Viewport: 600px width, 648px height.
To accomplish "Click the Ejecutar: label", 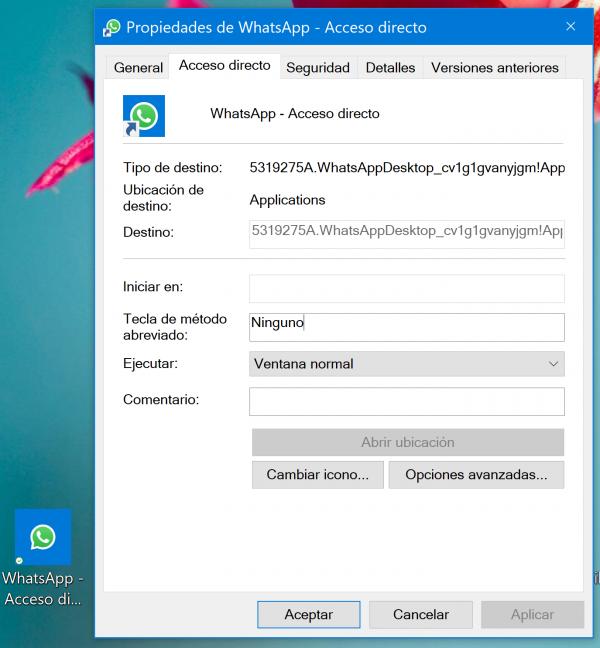I will pyautogui.click(x=150, y=364).
